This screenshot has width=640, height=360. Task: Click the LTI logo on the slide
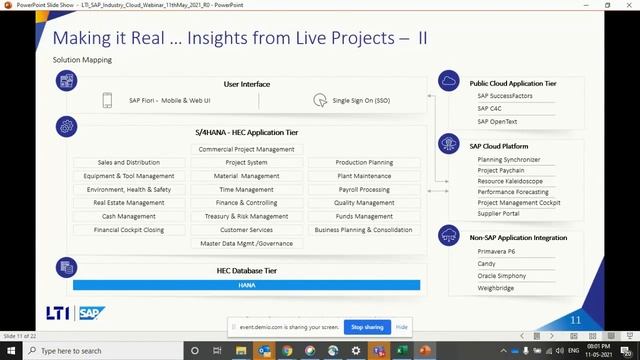coord(58,313)
